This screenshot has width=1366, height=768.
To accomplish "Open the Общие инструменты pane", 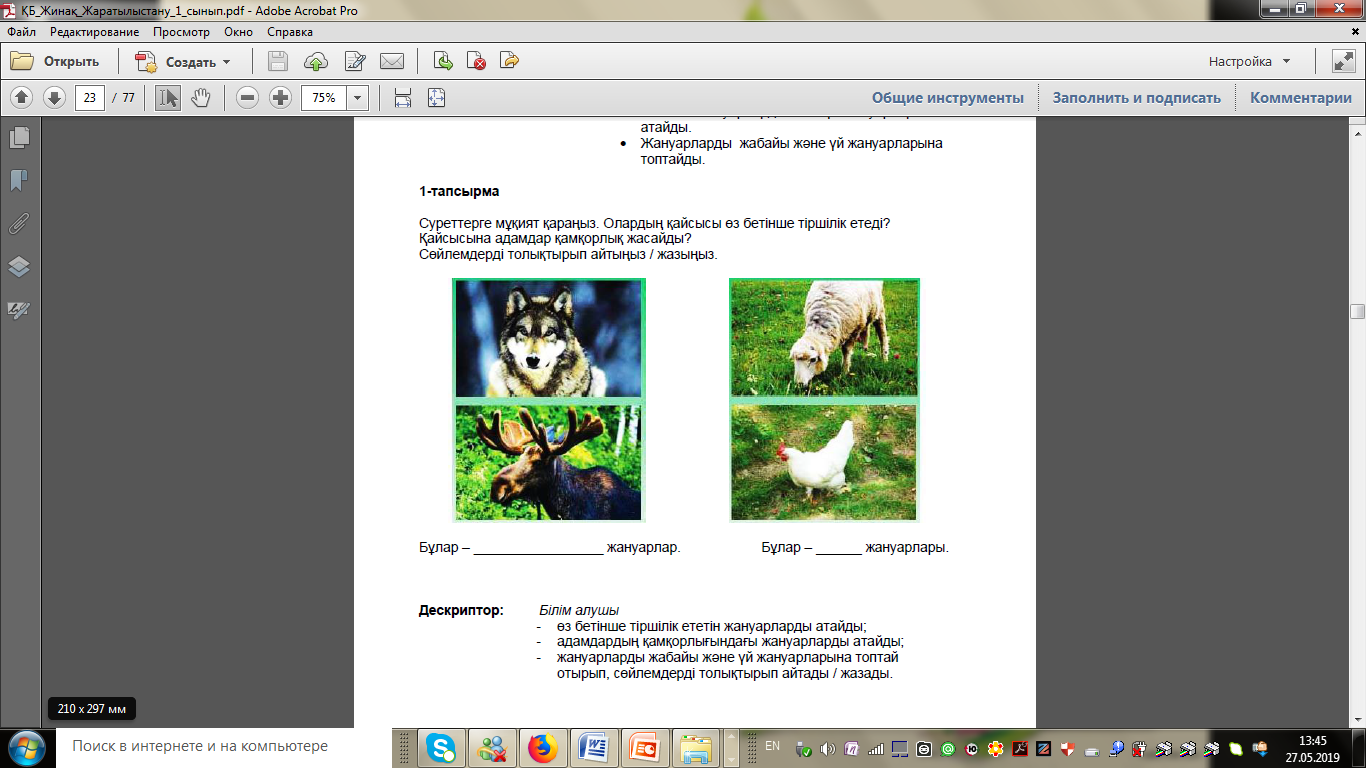I will [x=948, y=98].
